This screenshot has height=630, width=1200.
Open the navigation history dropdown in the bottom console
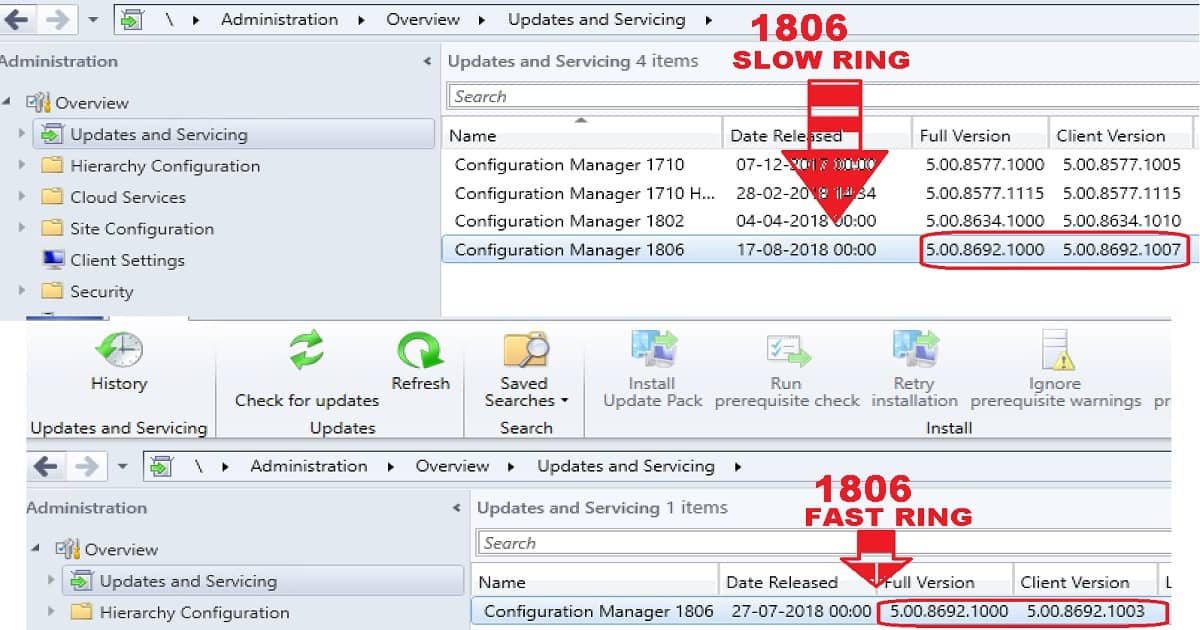122,466
